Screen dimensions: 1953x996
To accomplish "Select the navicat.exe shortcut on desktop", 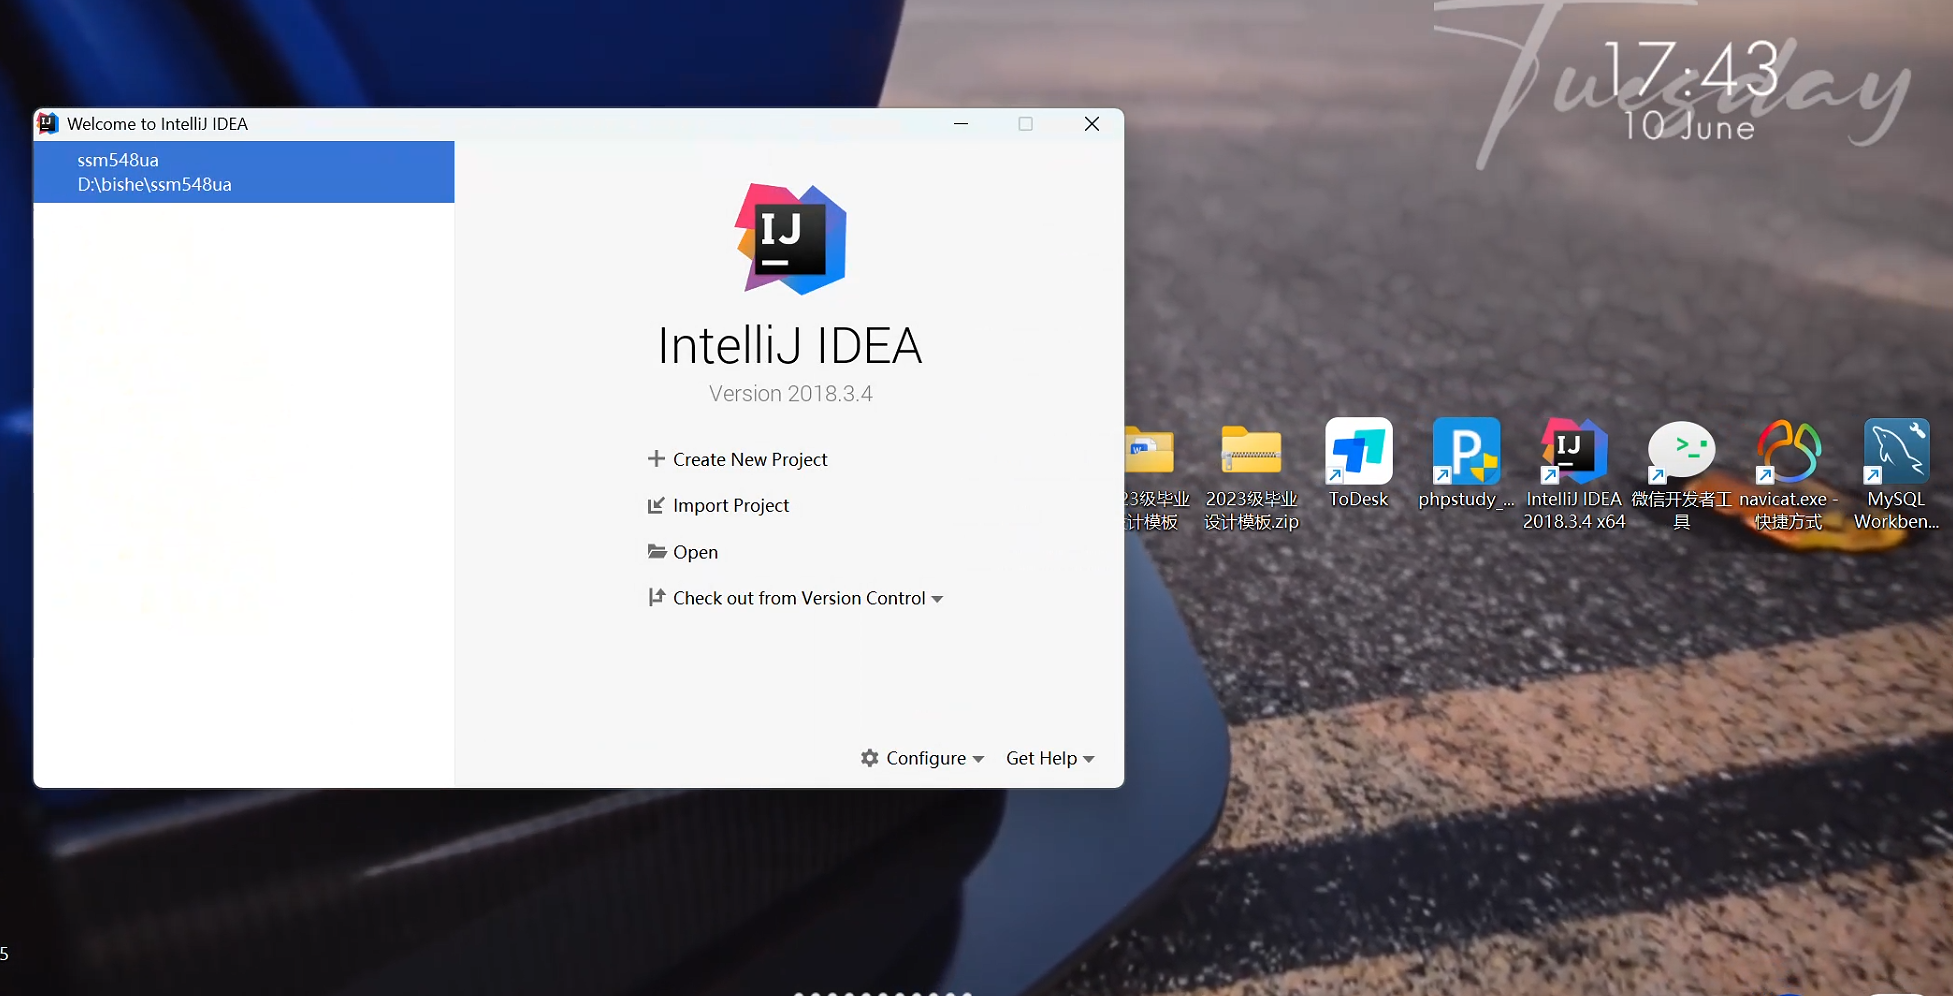I will [1789, 474].
